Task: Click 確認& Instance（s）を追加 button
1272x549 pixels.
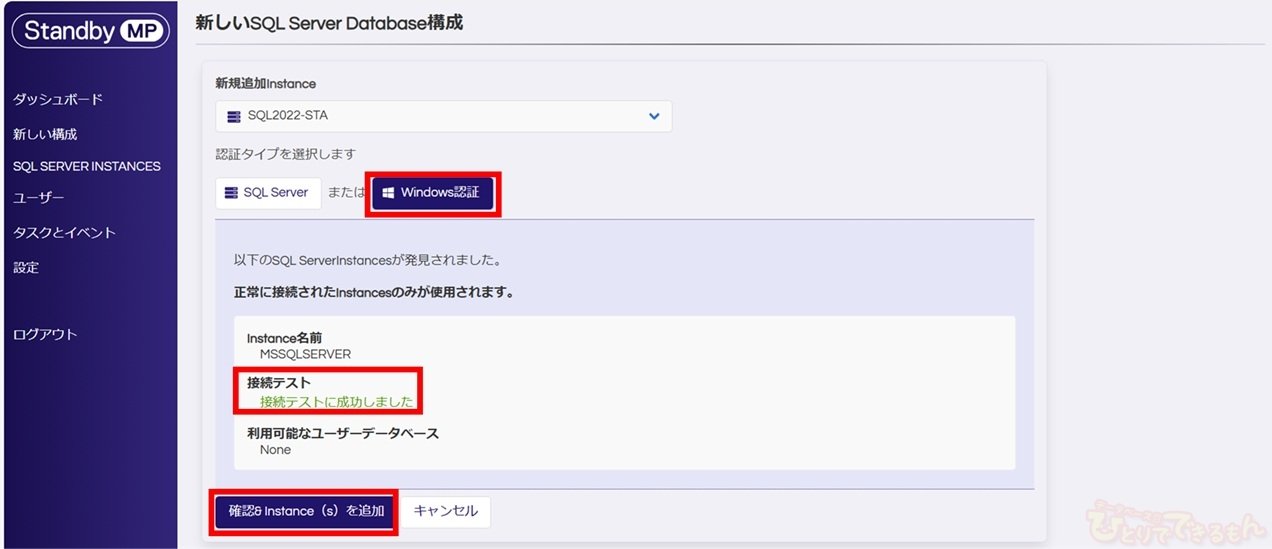Action: tap(305, 511)
